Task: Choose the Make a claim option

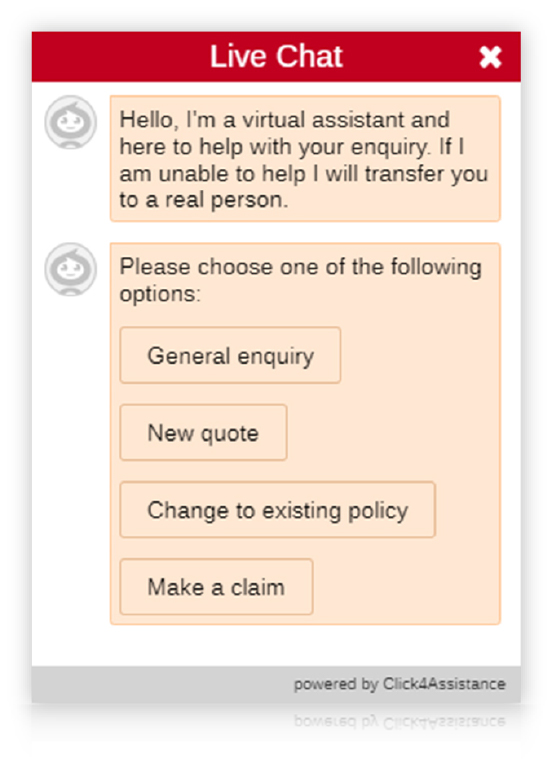Action: (216, 586)
